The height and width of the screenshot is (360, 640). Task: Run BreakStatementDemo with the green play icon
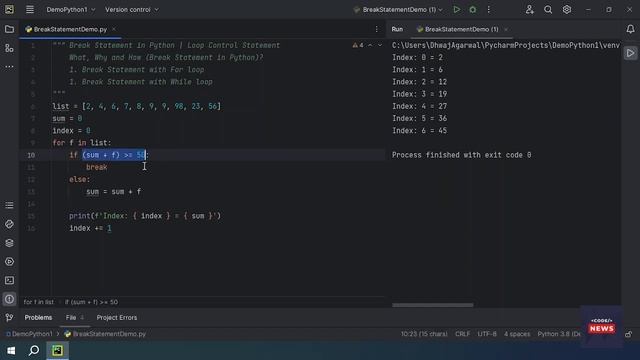click(457, 9)
